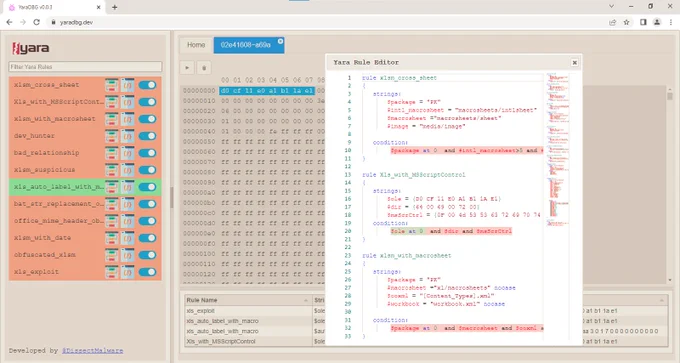This screenshot has height=363, width=680.
Task: Toggle the xlsm_cross_sheet rule switch
Action: 147,85
